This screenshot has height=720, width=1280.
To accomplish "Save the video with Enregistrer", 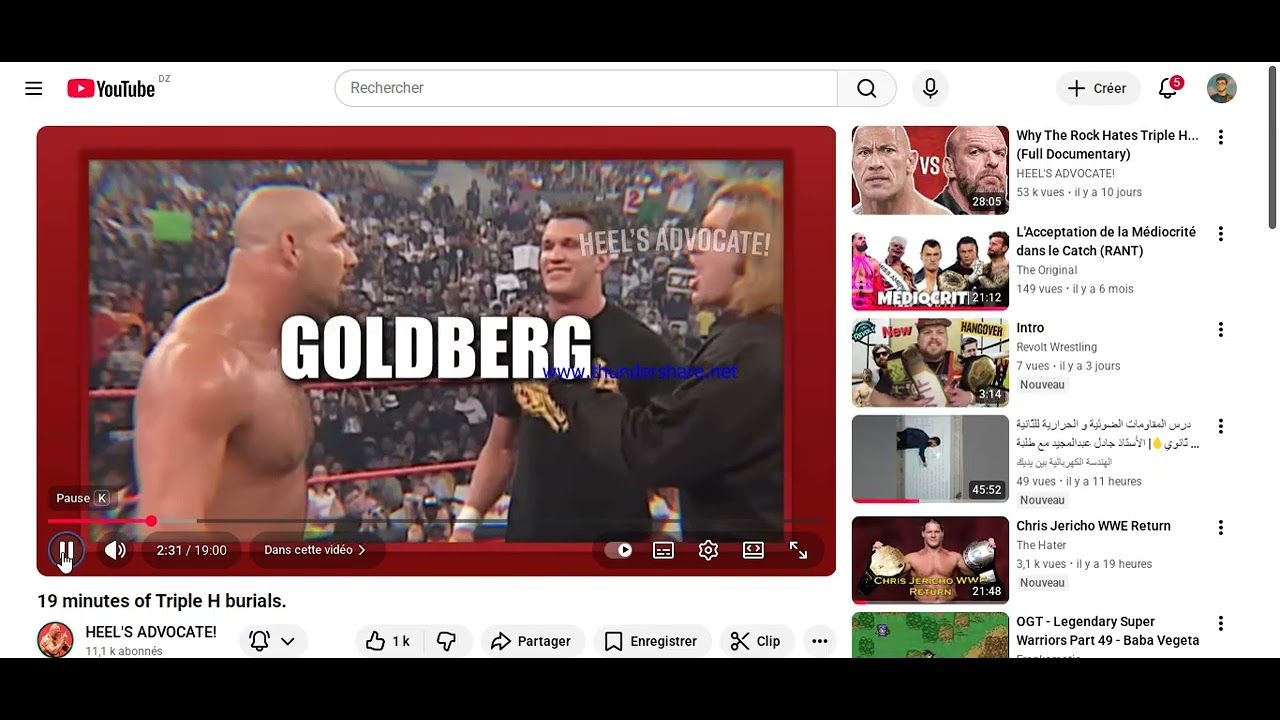I will click(651, 641).
